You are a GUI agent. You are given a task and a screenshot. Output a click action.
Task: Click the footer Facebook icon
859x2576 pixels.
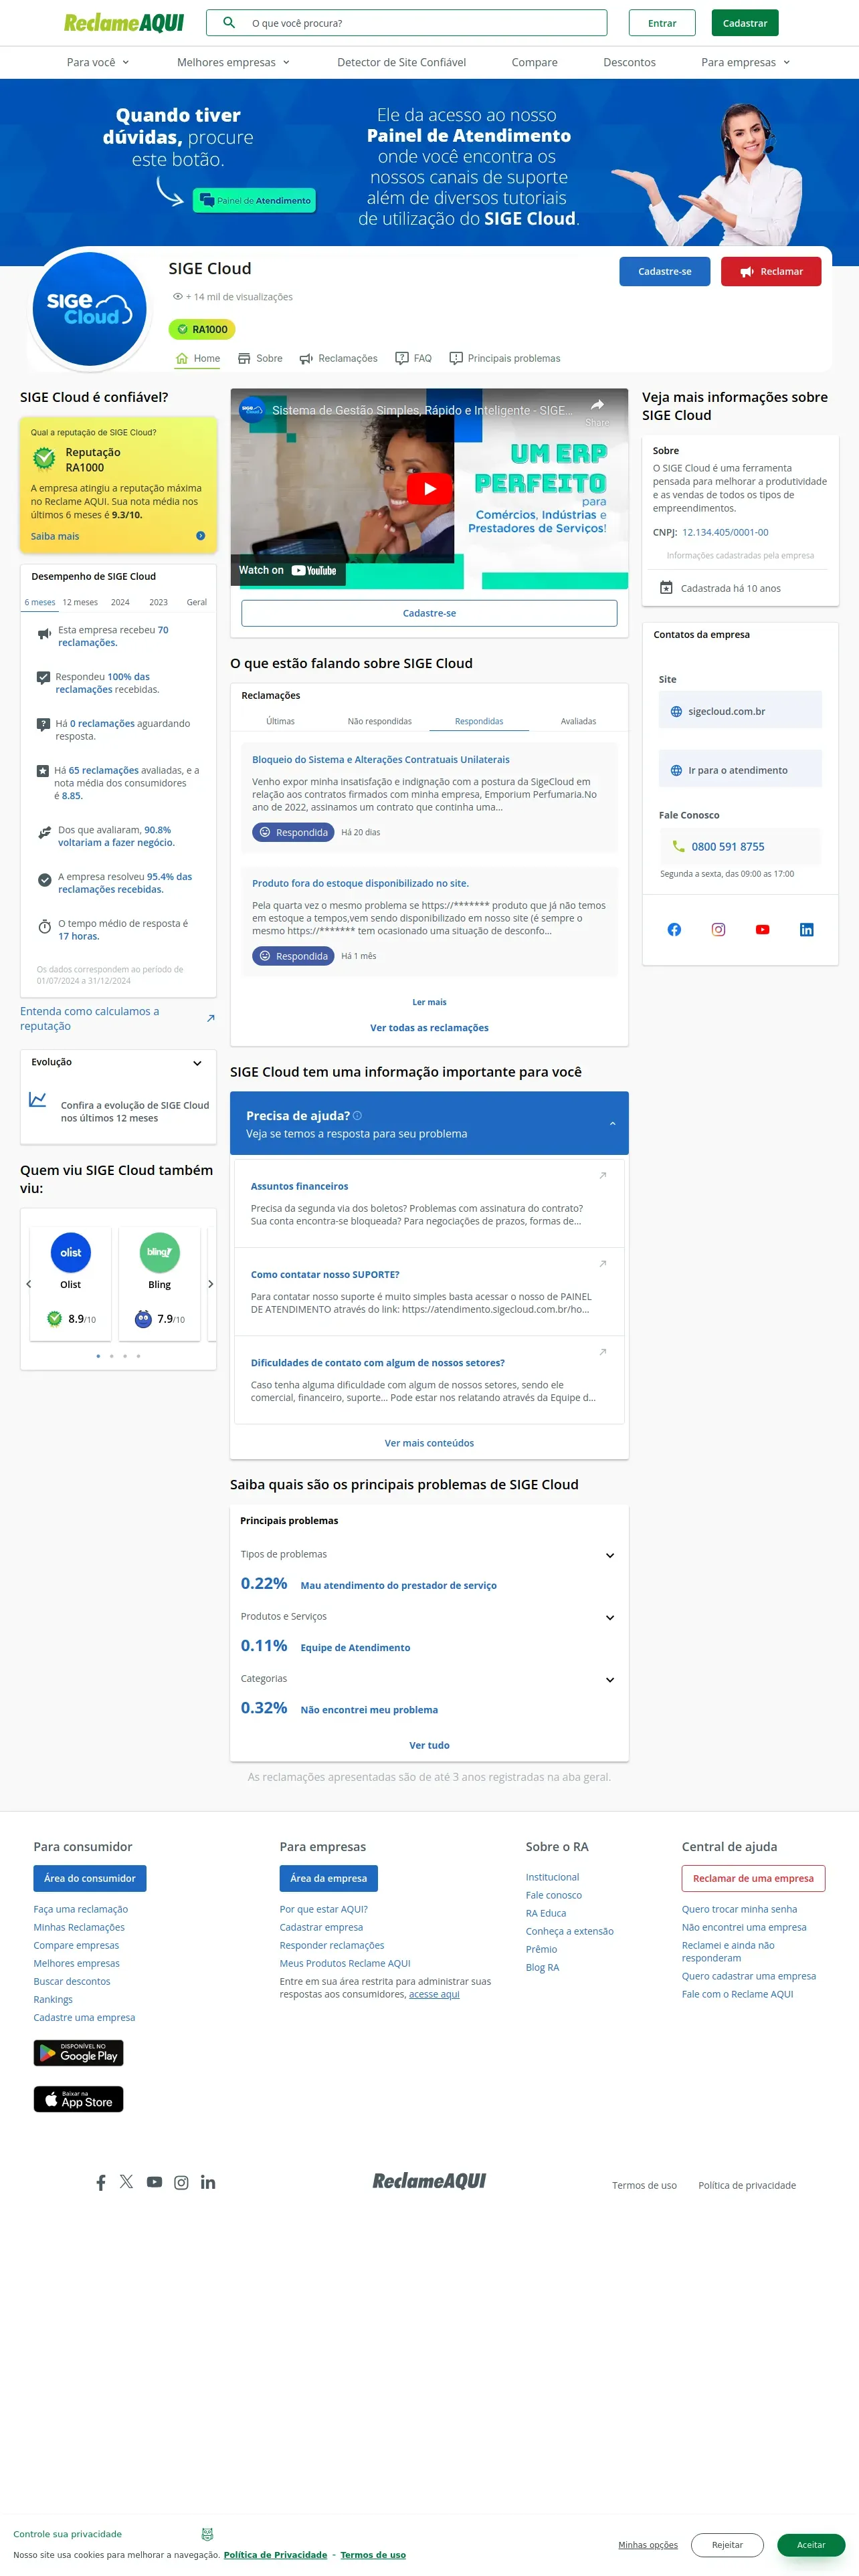(101, 2182)
